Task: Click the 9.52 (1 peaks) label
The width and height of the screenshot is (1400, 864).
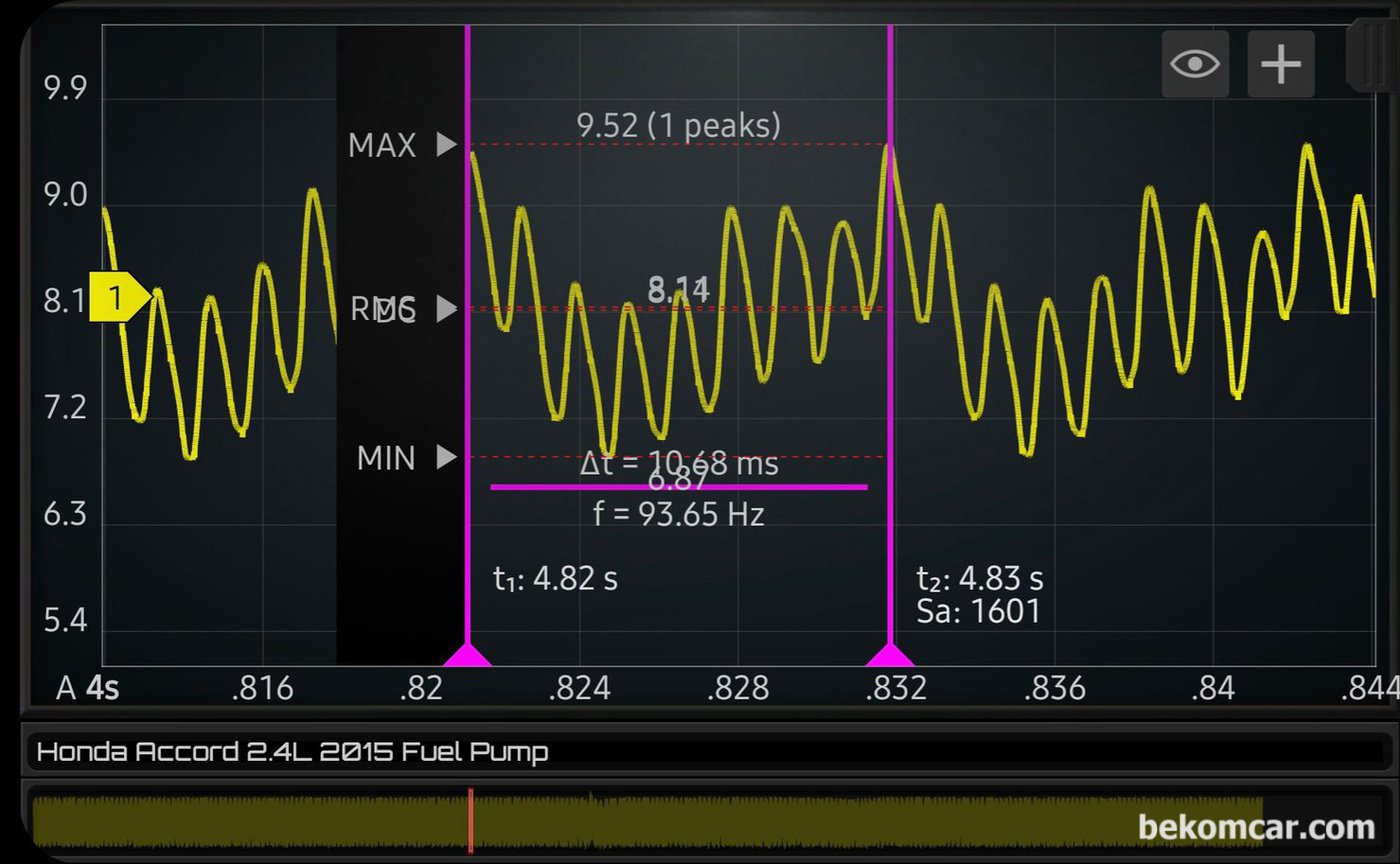Action: (678, 125)
